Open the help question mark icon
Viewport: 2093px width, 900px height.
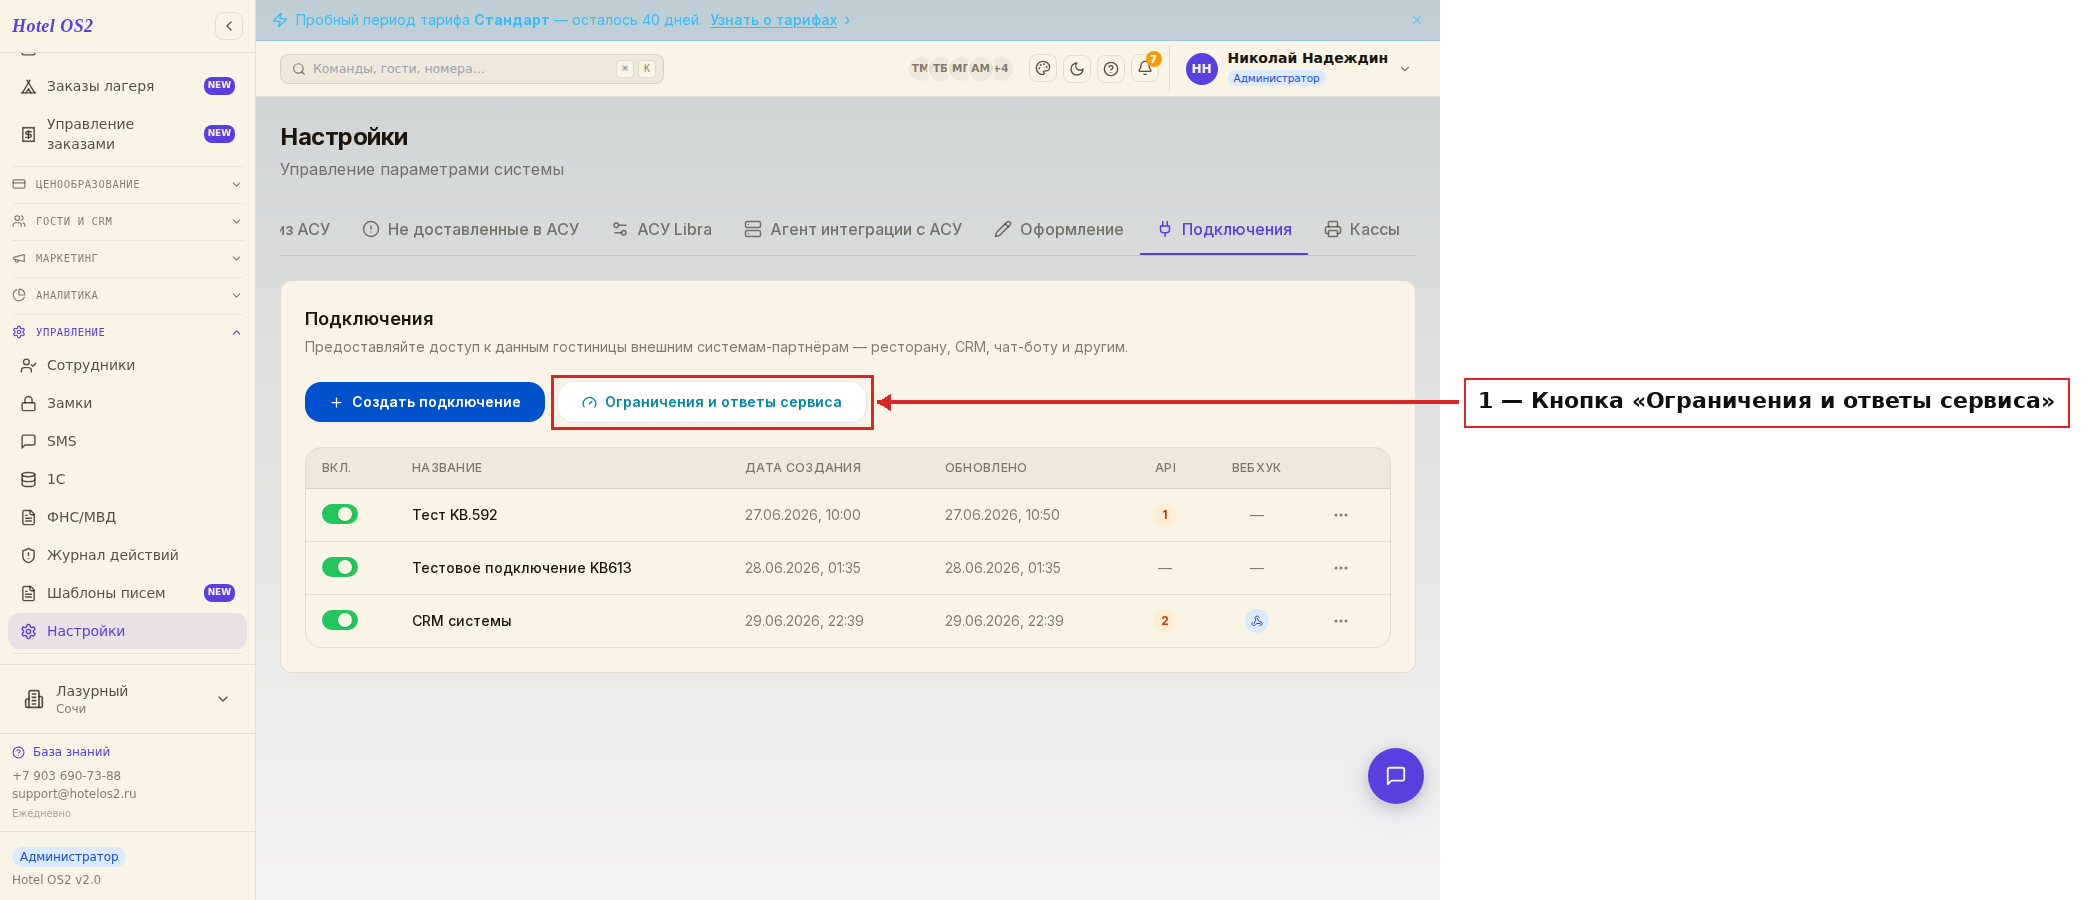[1111, 68]
